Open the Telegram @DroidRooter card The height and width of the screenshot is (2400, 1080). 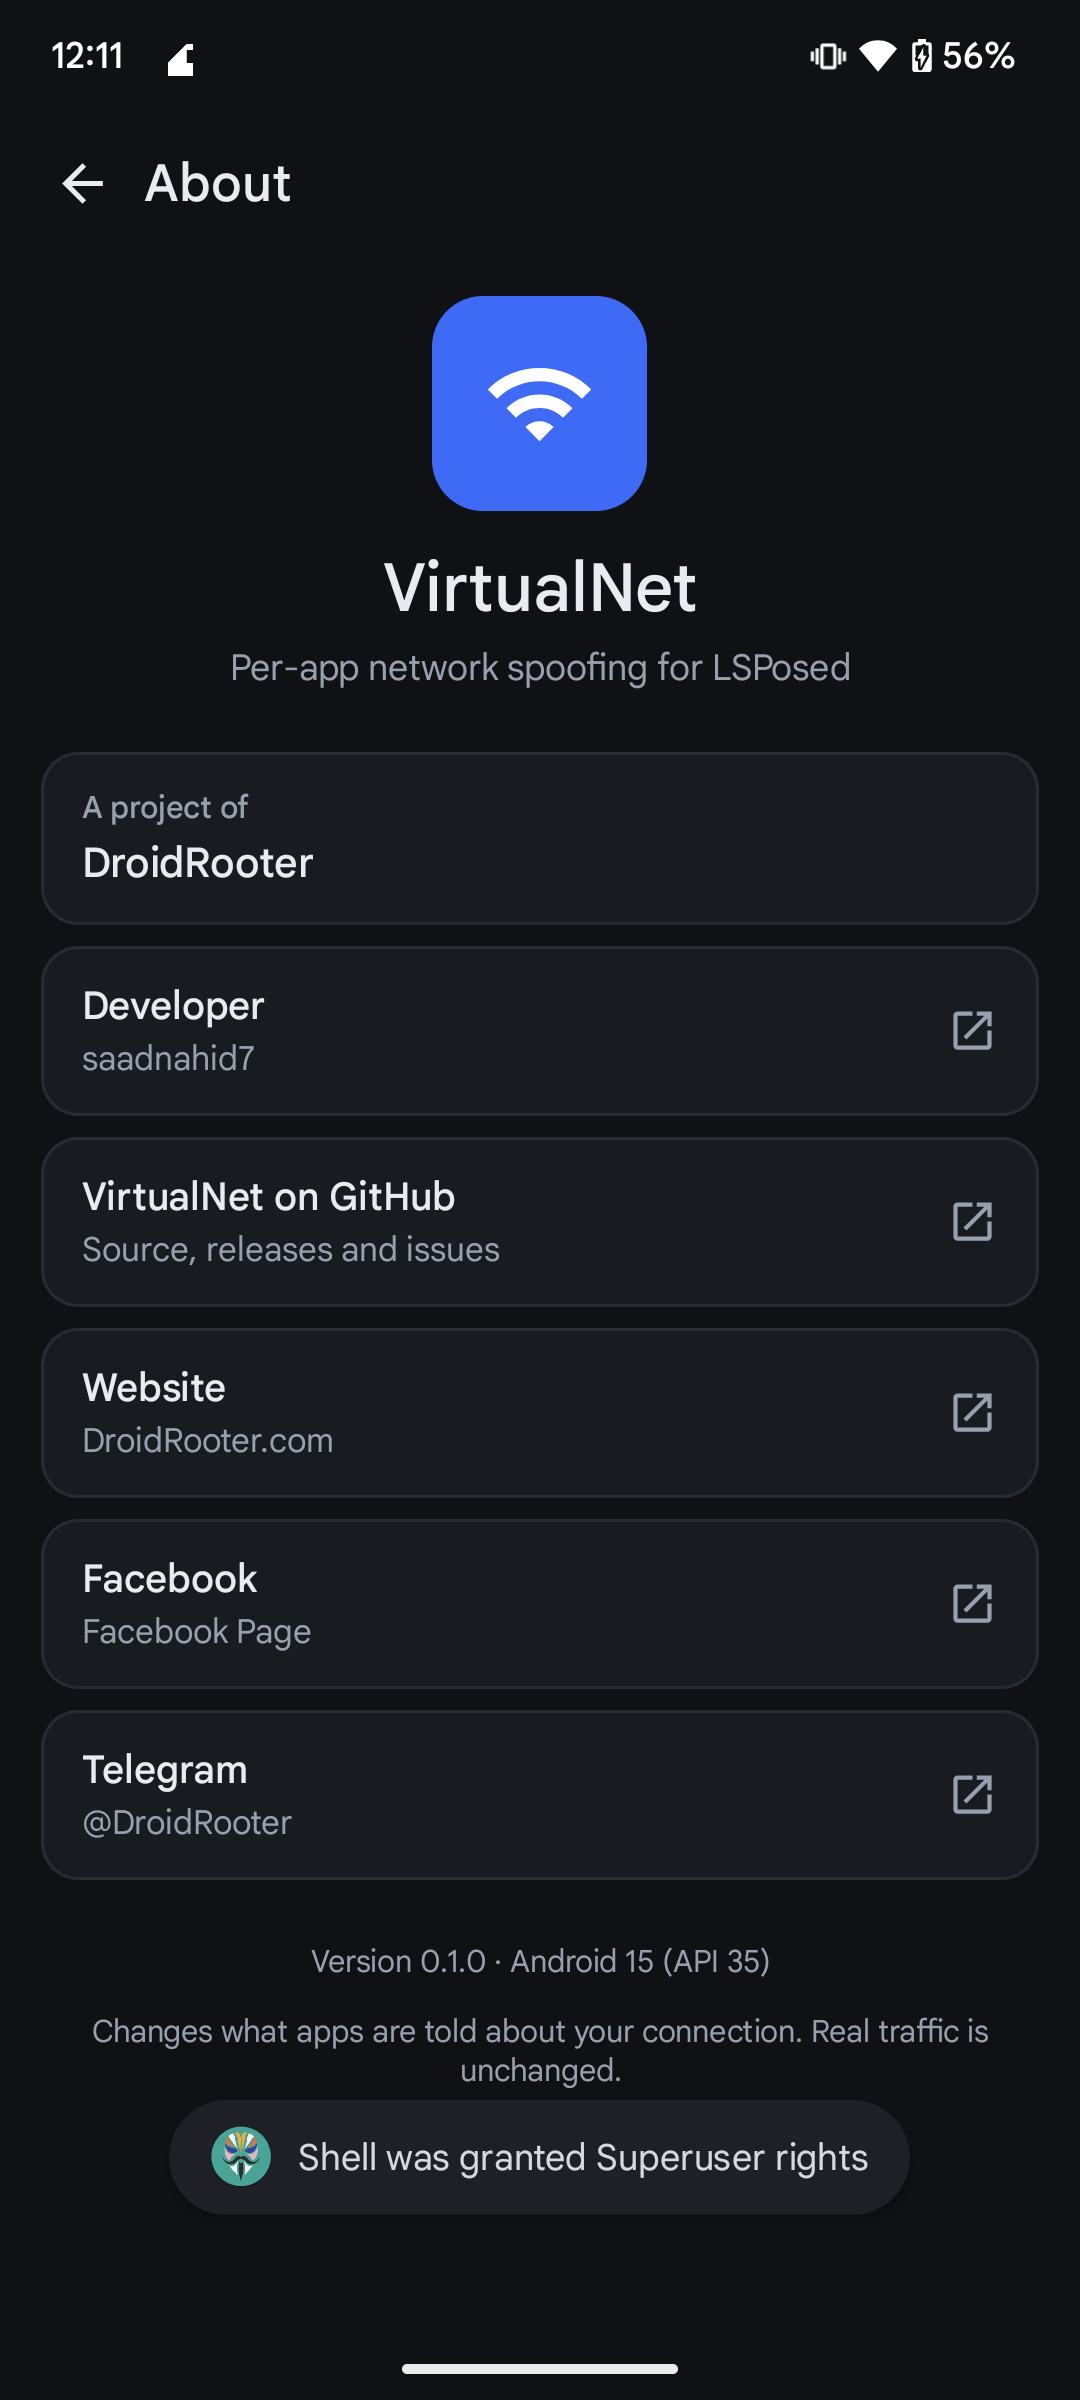540,1795
